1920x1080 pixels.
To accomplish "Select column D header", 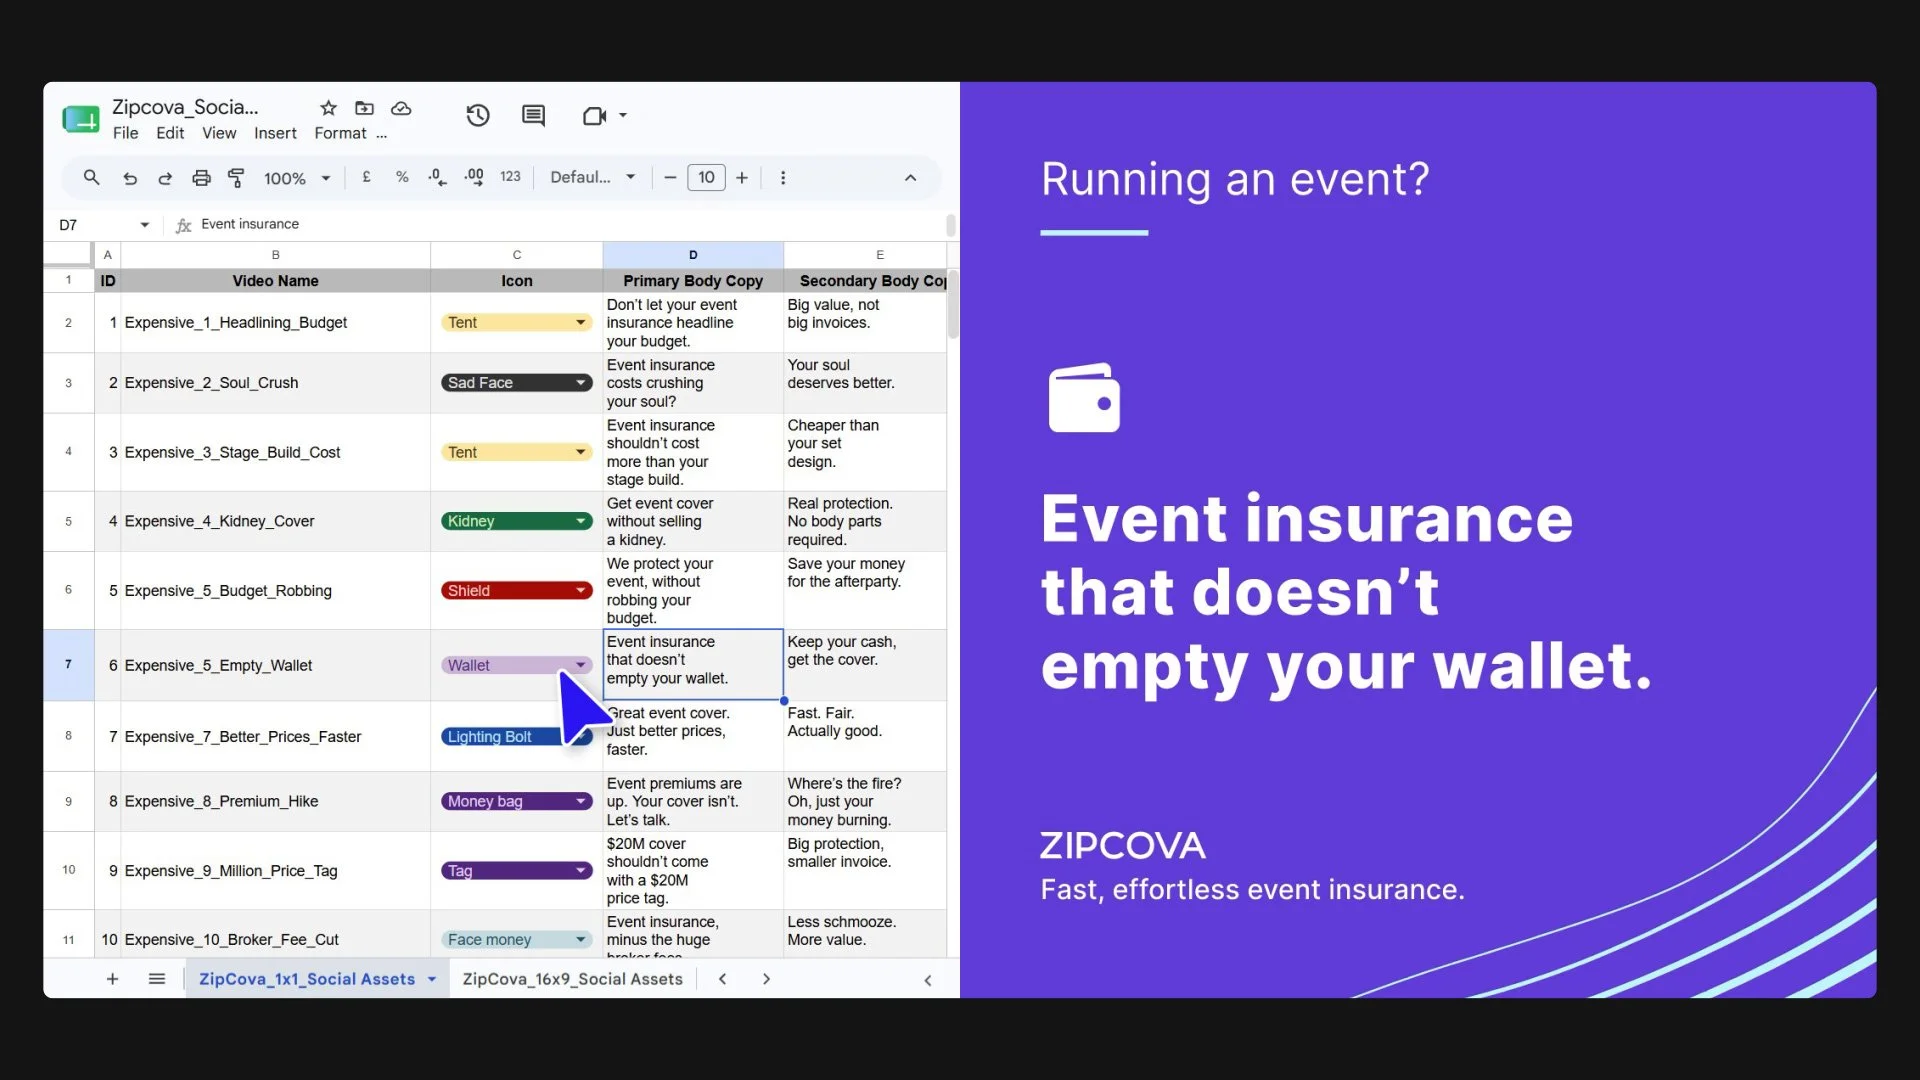I will tap(693, 255).
